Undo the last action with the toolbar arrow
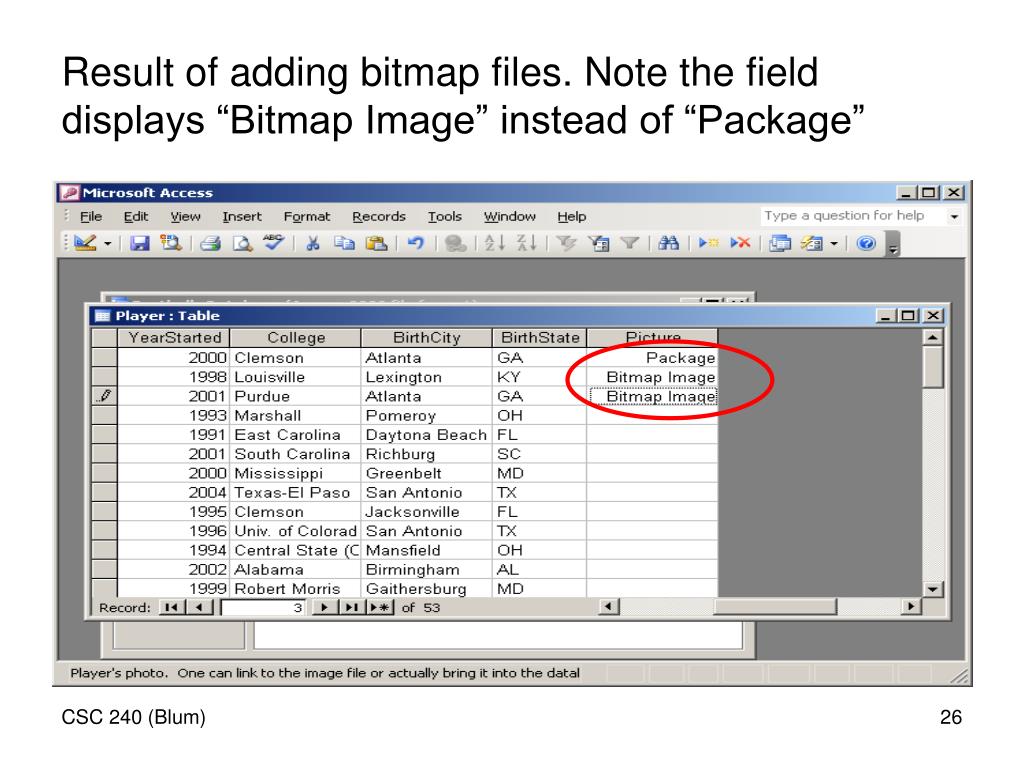The image size is (1024, 768). tap(415, 244)
